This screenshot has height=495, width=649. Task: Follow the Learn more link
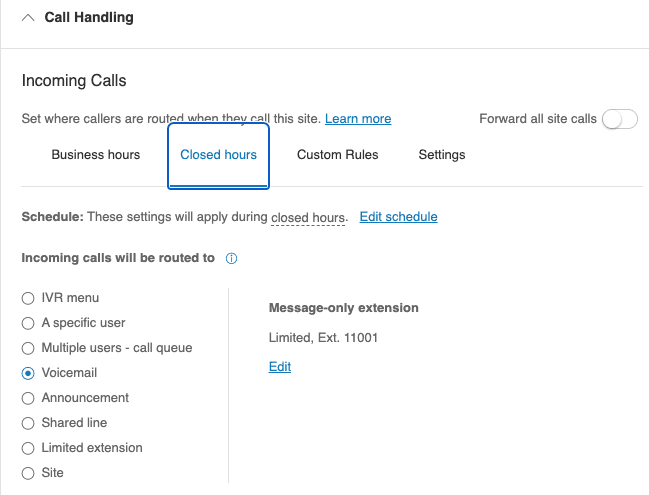(x=358, y=119)
